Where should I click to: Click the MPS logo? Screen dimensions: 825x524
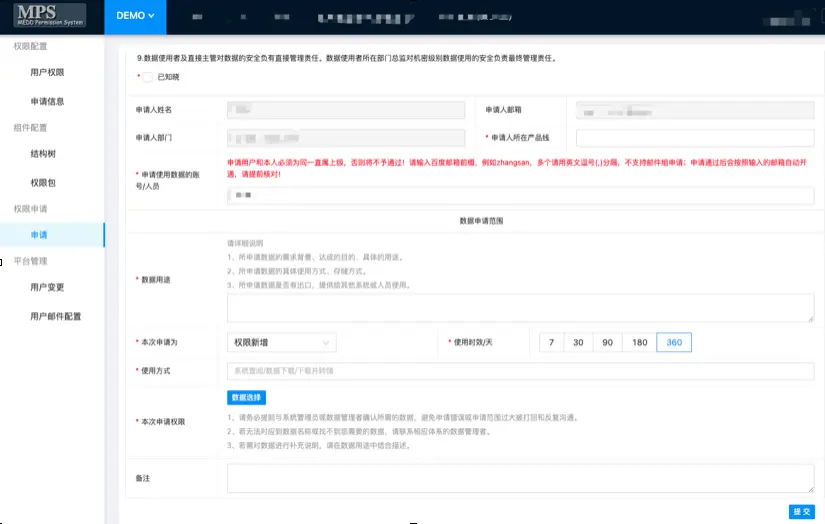click(50, 15)
